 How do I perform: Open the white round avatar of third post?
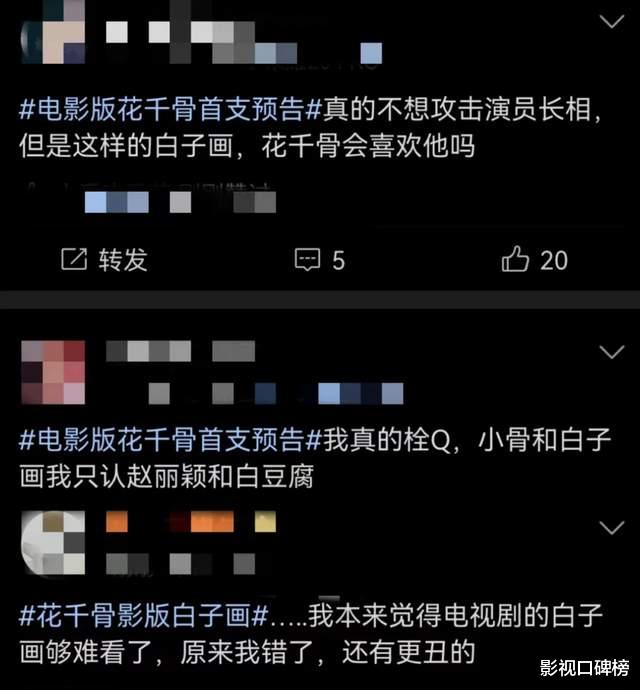(x=53, y=543)
